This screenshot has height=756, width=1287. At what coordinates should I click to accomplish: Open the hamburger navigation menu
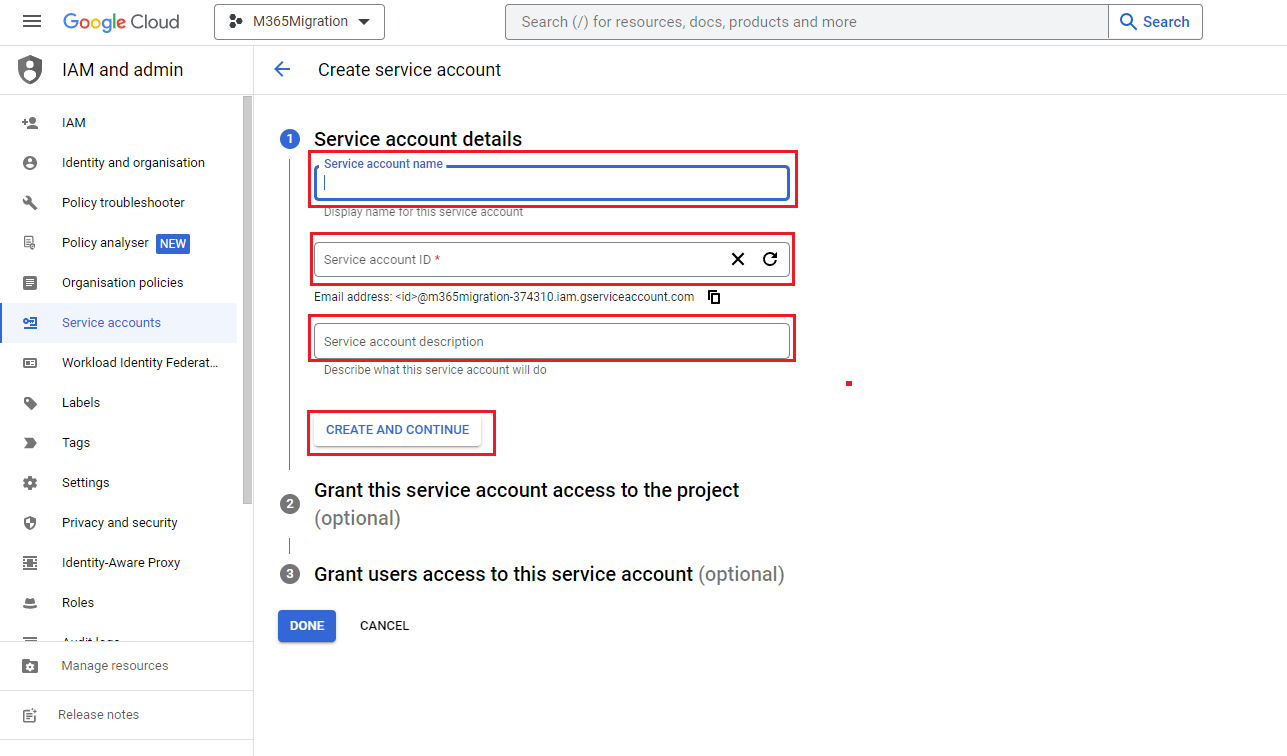coord(32,21)
